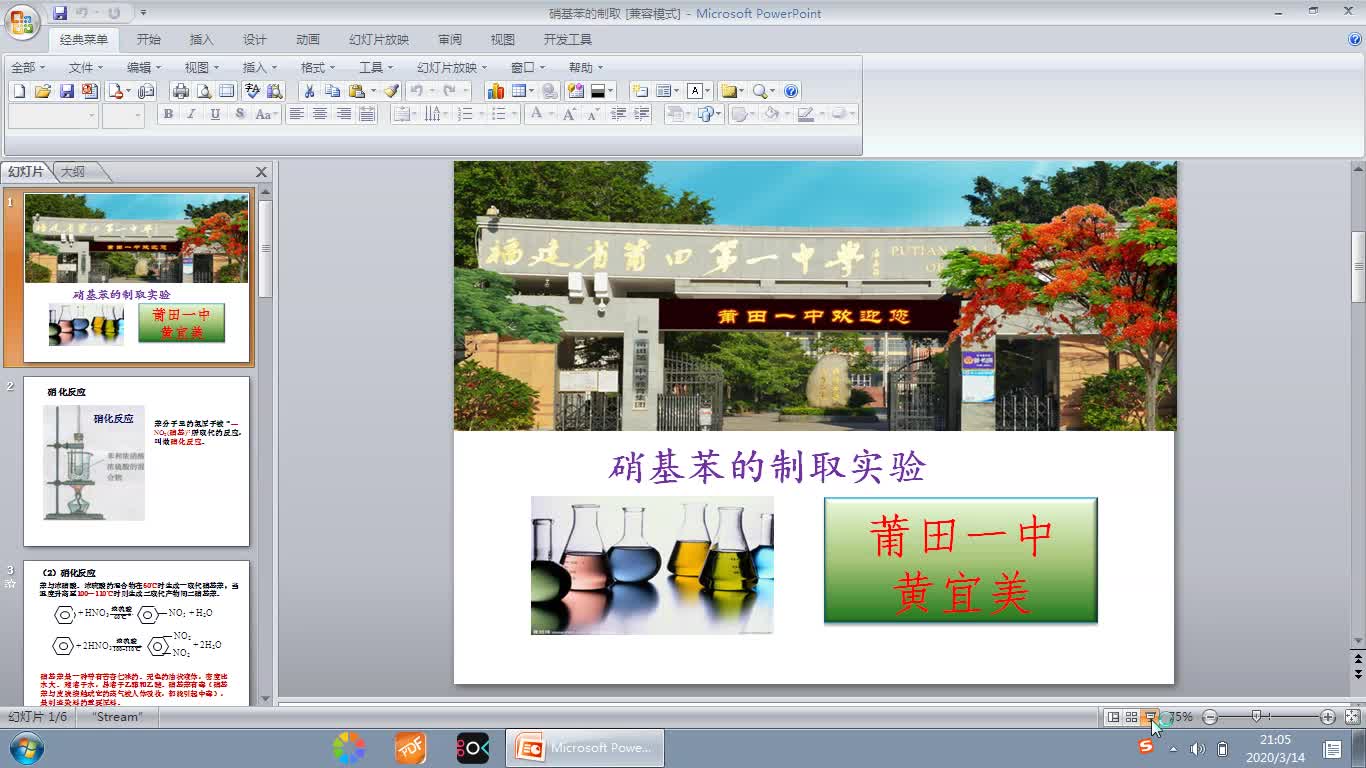Click the email attachment envelope icon
Viewport: 1366px width, 768px height.
point(147,91)
